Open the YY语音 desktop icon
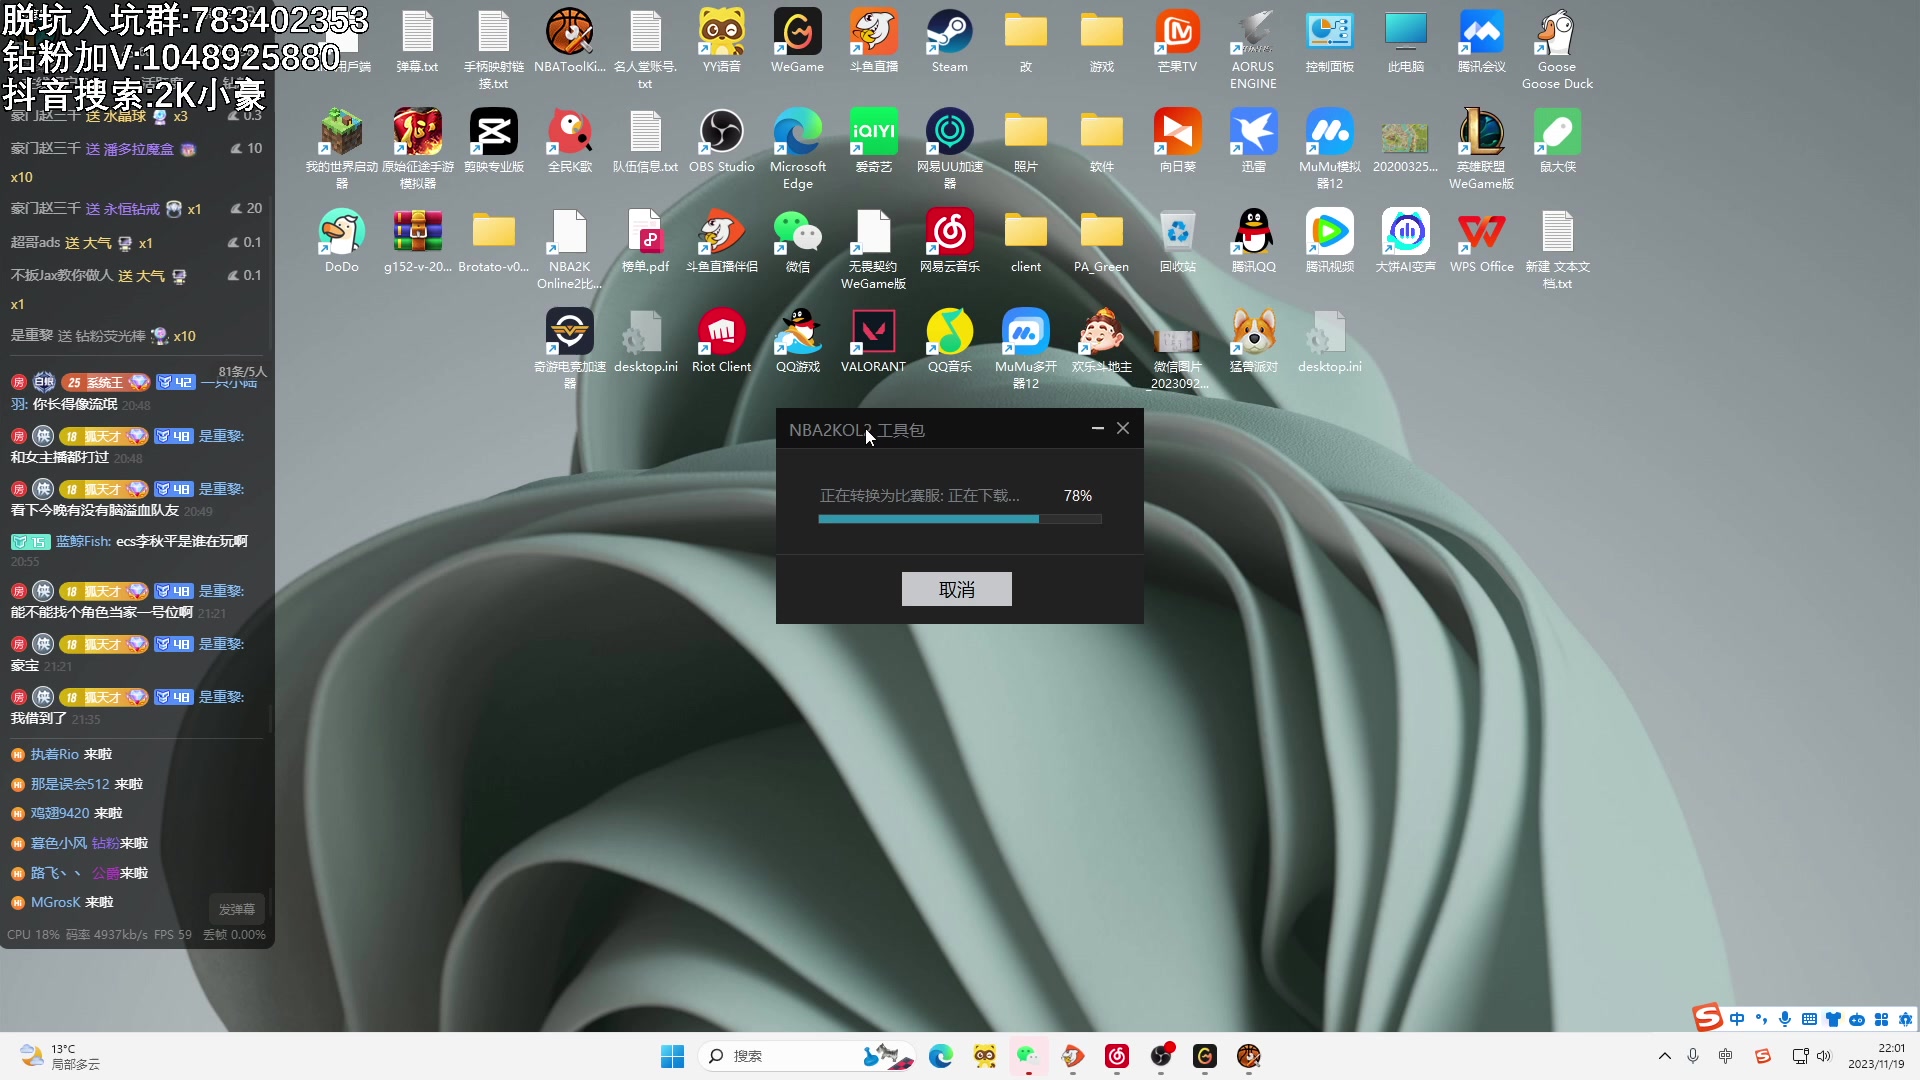The image size is (1920, 1080). point(721,42)
